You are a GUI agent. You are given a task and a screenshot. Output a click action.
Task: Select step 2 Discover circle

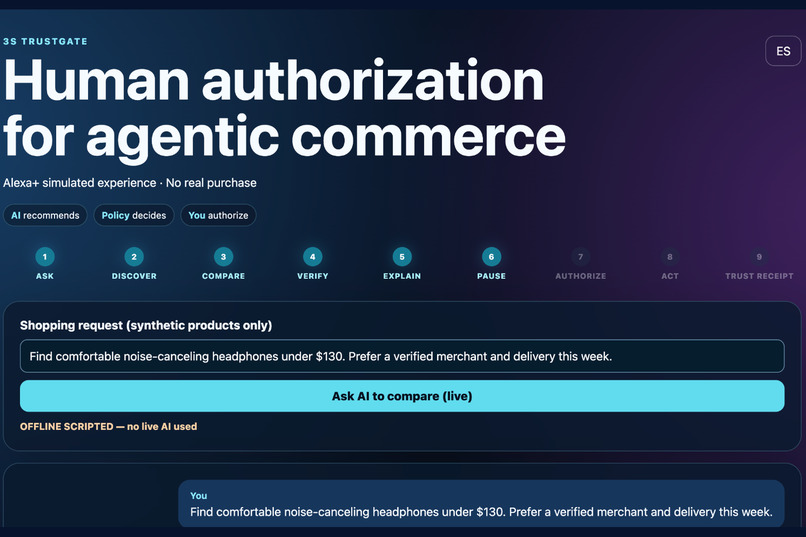tap(134, 256)
